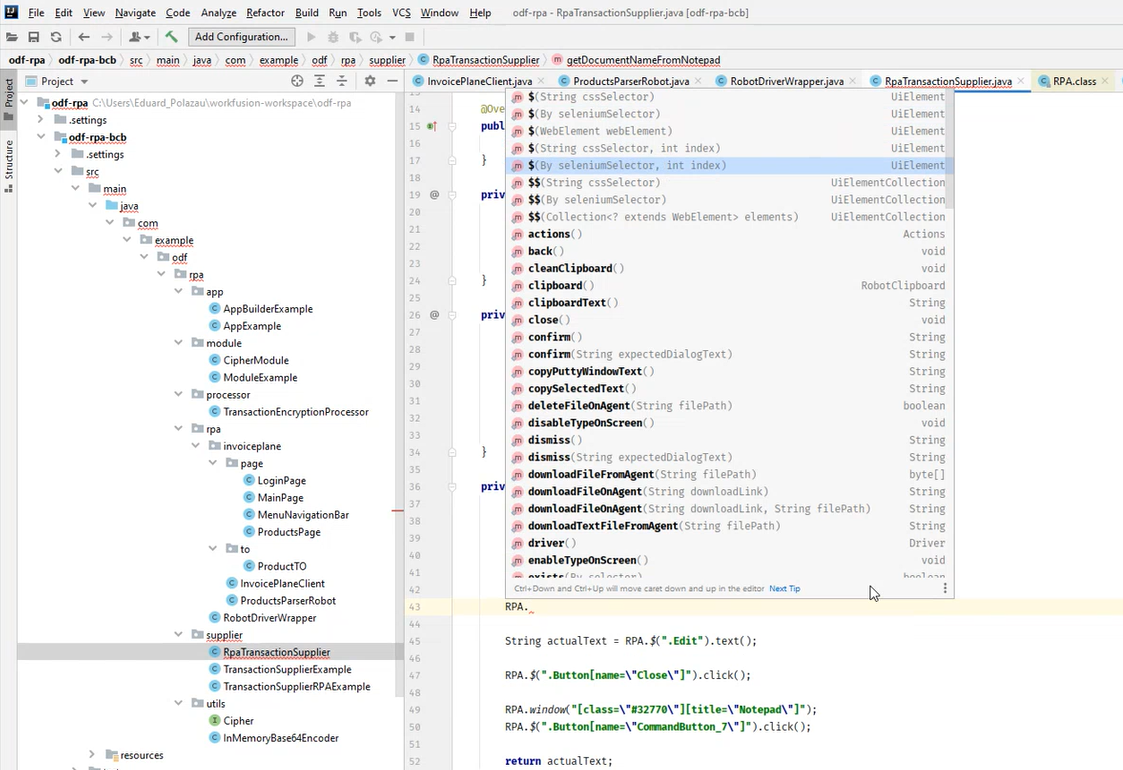The width and height of the screenshot is (1123, 770).
Task: Select the driver() completion
Action: coord(728,543)
